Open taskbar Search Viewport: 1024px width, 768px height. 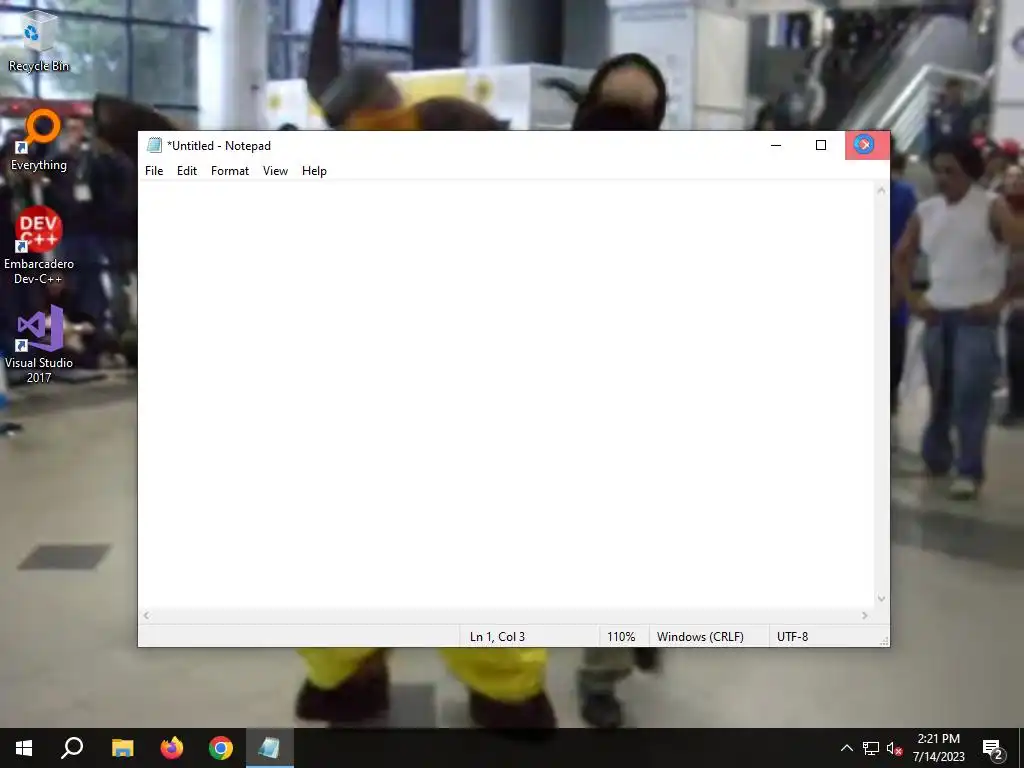point(72,748)
